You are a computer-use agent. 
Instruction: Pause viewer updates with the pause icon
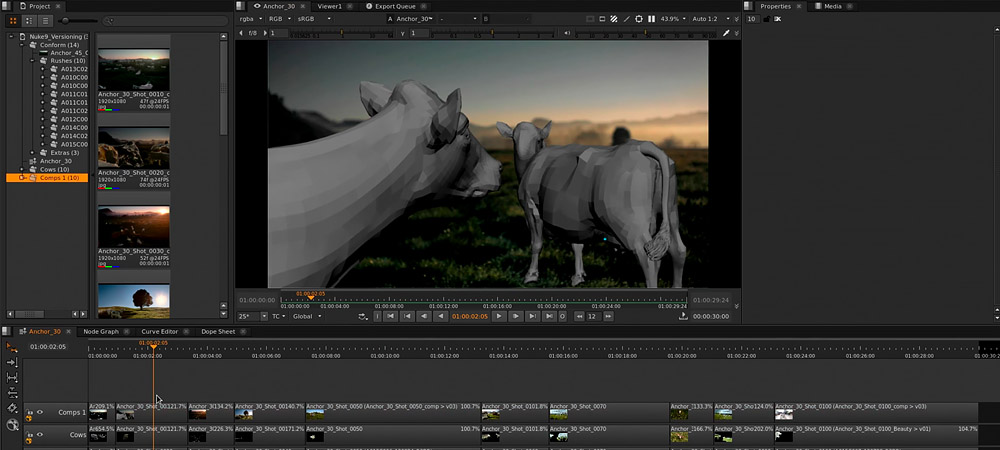click(652, 19)
